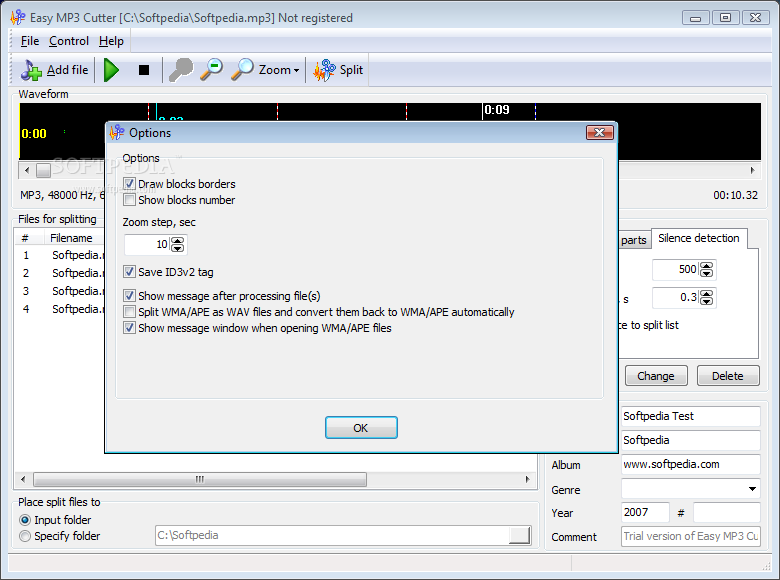
Task: Click the Year field showing 2007
Action: click(645, 512)
